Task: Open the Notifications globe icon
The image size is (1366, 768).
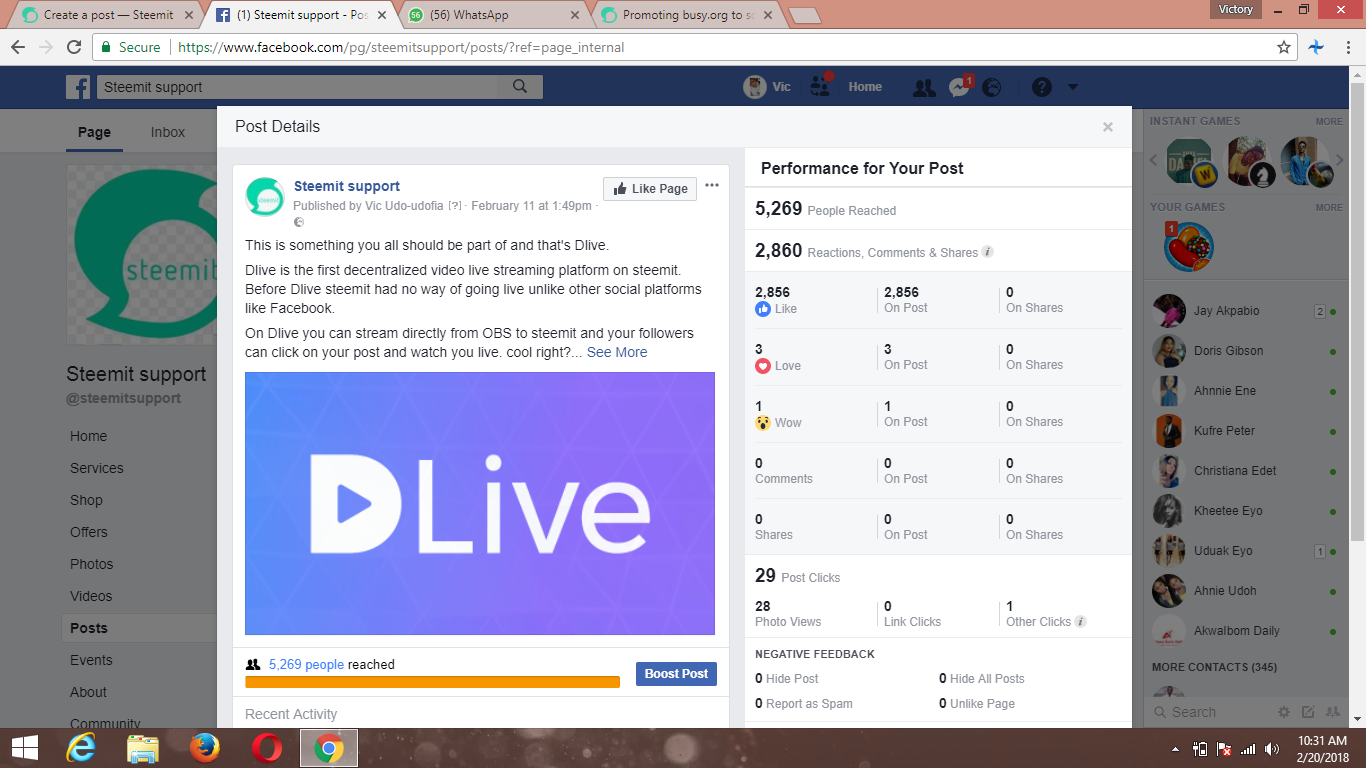Action: (x=992, y=88)
